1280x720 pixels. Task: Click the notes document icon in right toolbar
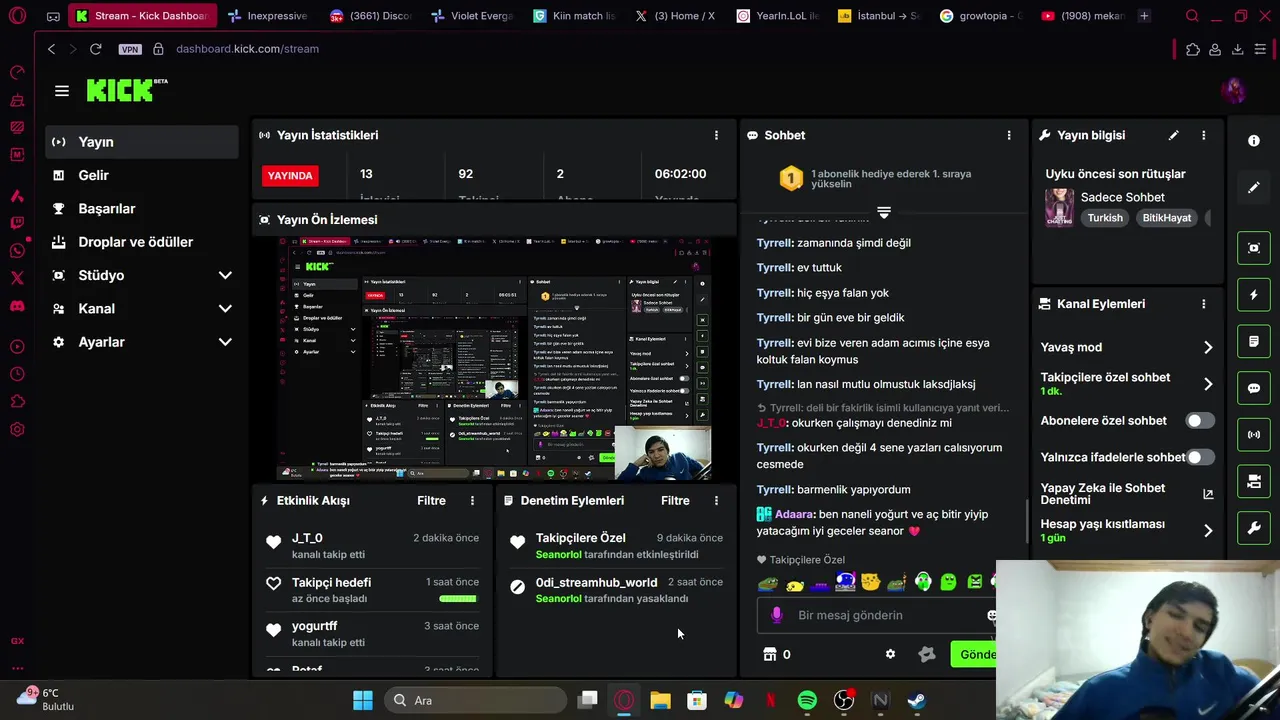tap(1254, 342)
